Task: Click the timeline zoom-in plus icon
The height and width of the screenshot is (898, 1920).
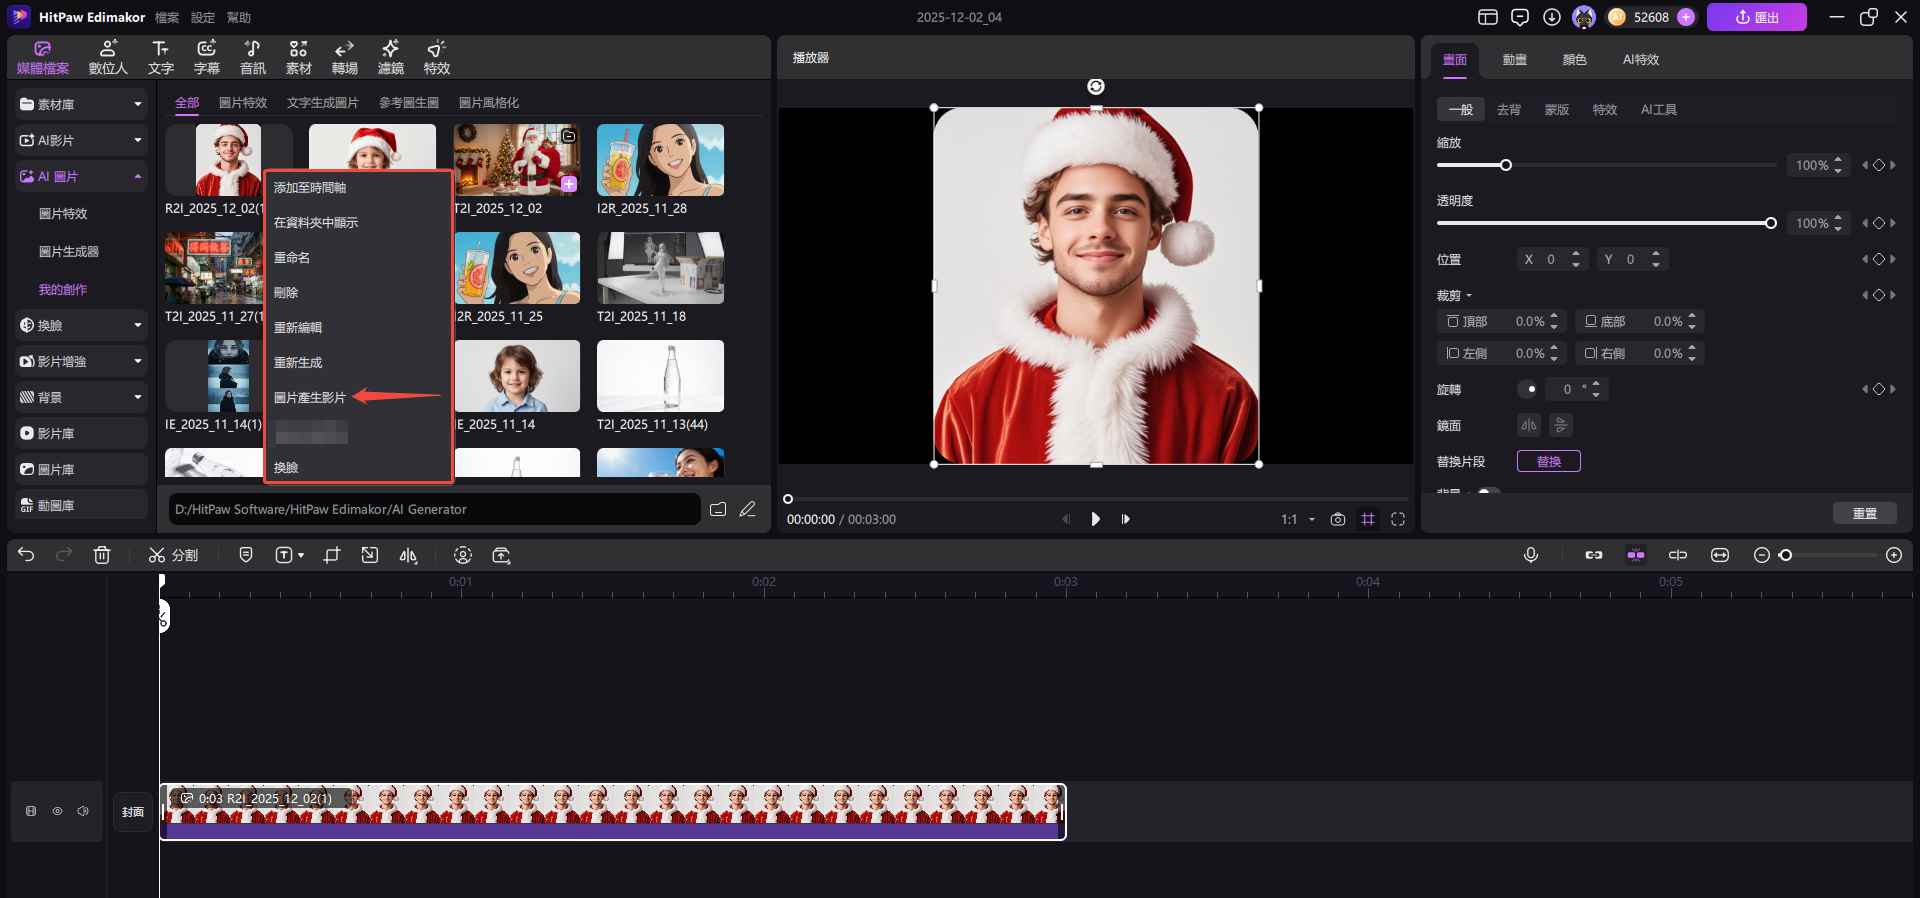Action: (x=1893, y=555)
